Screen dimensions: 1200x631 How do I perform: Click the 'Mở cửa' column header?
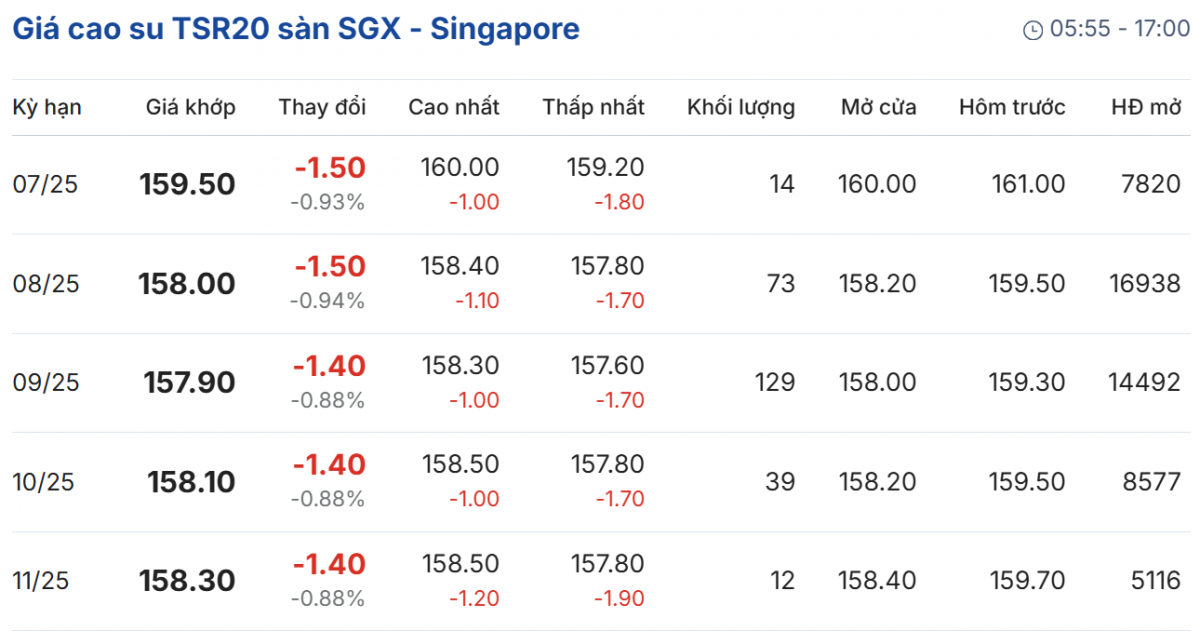878,108
